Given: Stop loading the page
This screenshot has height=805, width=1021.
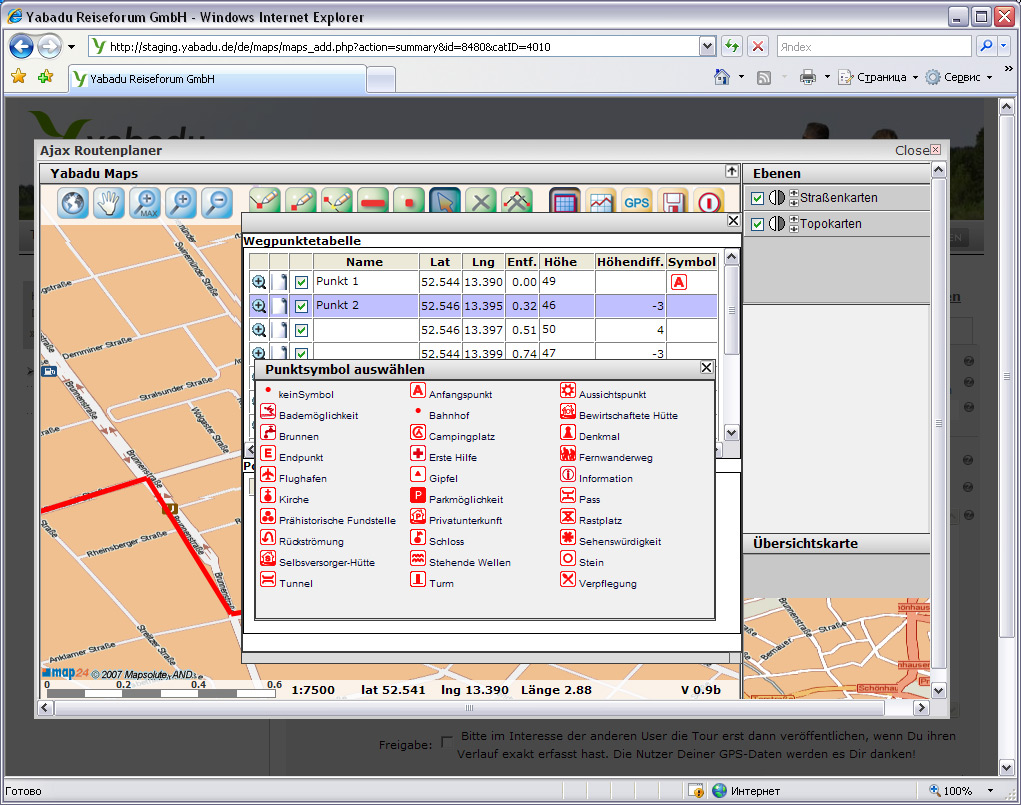Looking at the screenshot, I should point(758,46).
